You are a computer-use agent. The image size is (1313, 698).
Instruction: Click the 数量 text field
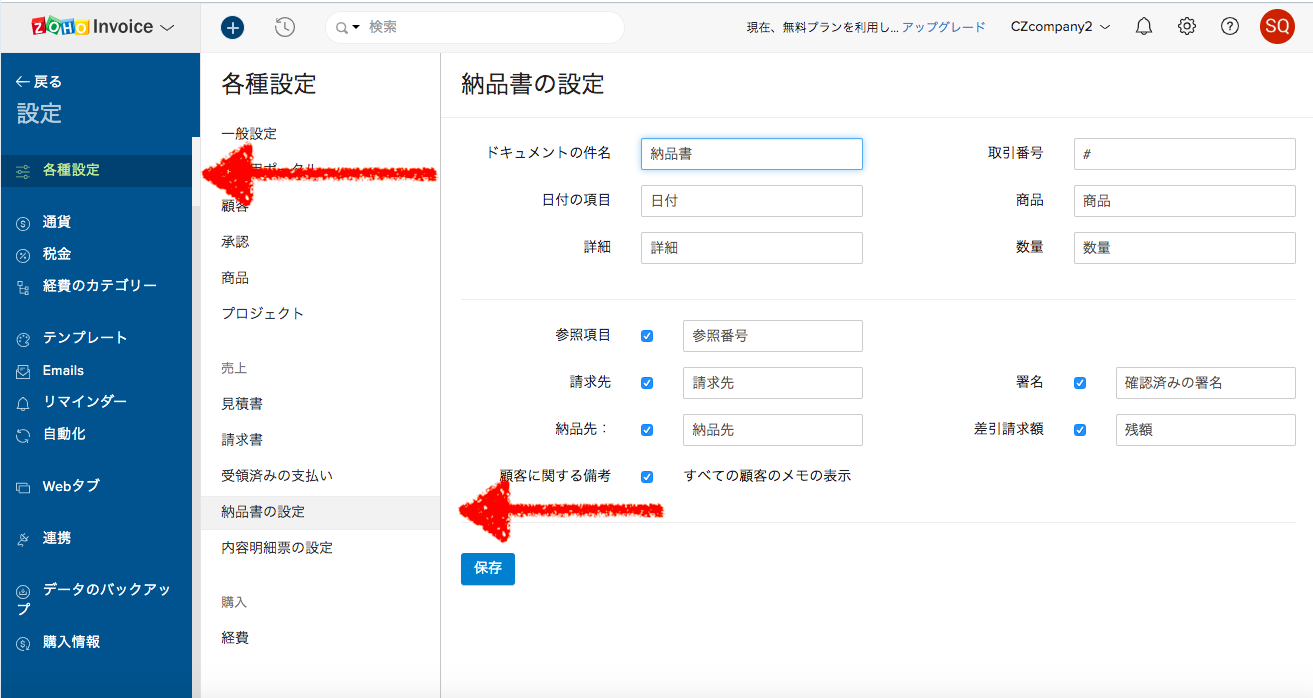(1185, 248)
